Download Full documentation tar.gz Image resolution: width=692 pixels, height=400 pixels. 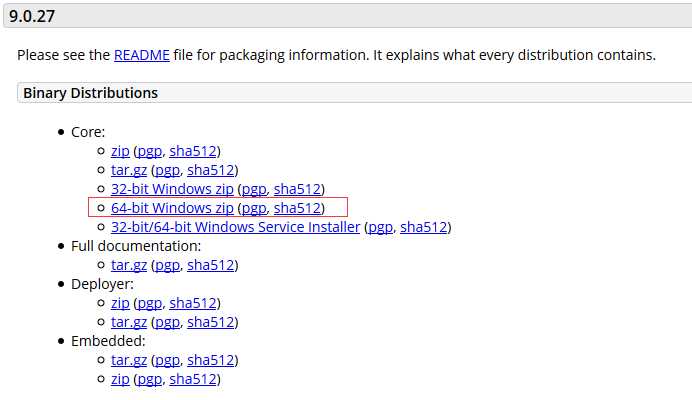(129, 265)
